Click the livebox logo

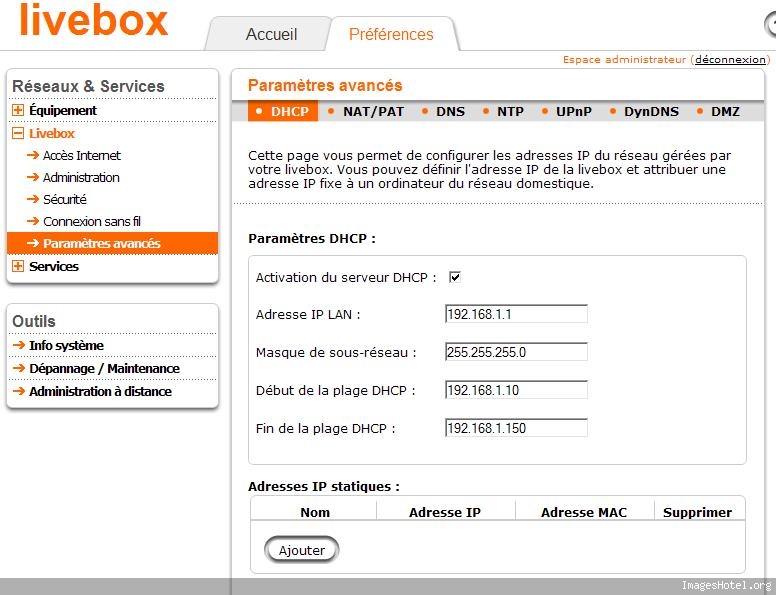(x=94, y=20)
